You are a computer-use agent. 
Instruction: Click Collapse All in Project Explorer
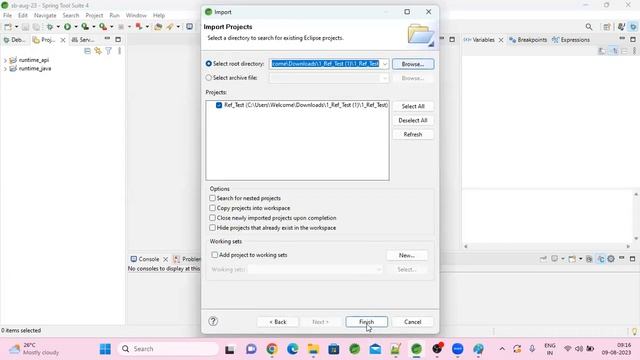pyautogui.click(x=87, y=51)
